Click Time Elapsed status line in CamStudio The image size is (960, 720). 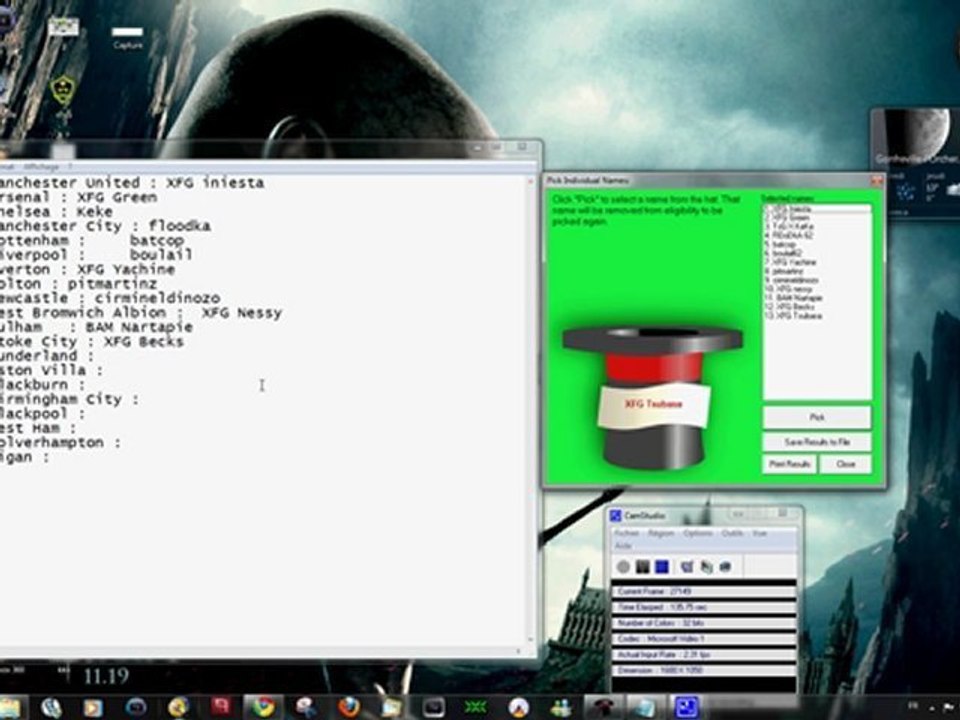point(704,607)
